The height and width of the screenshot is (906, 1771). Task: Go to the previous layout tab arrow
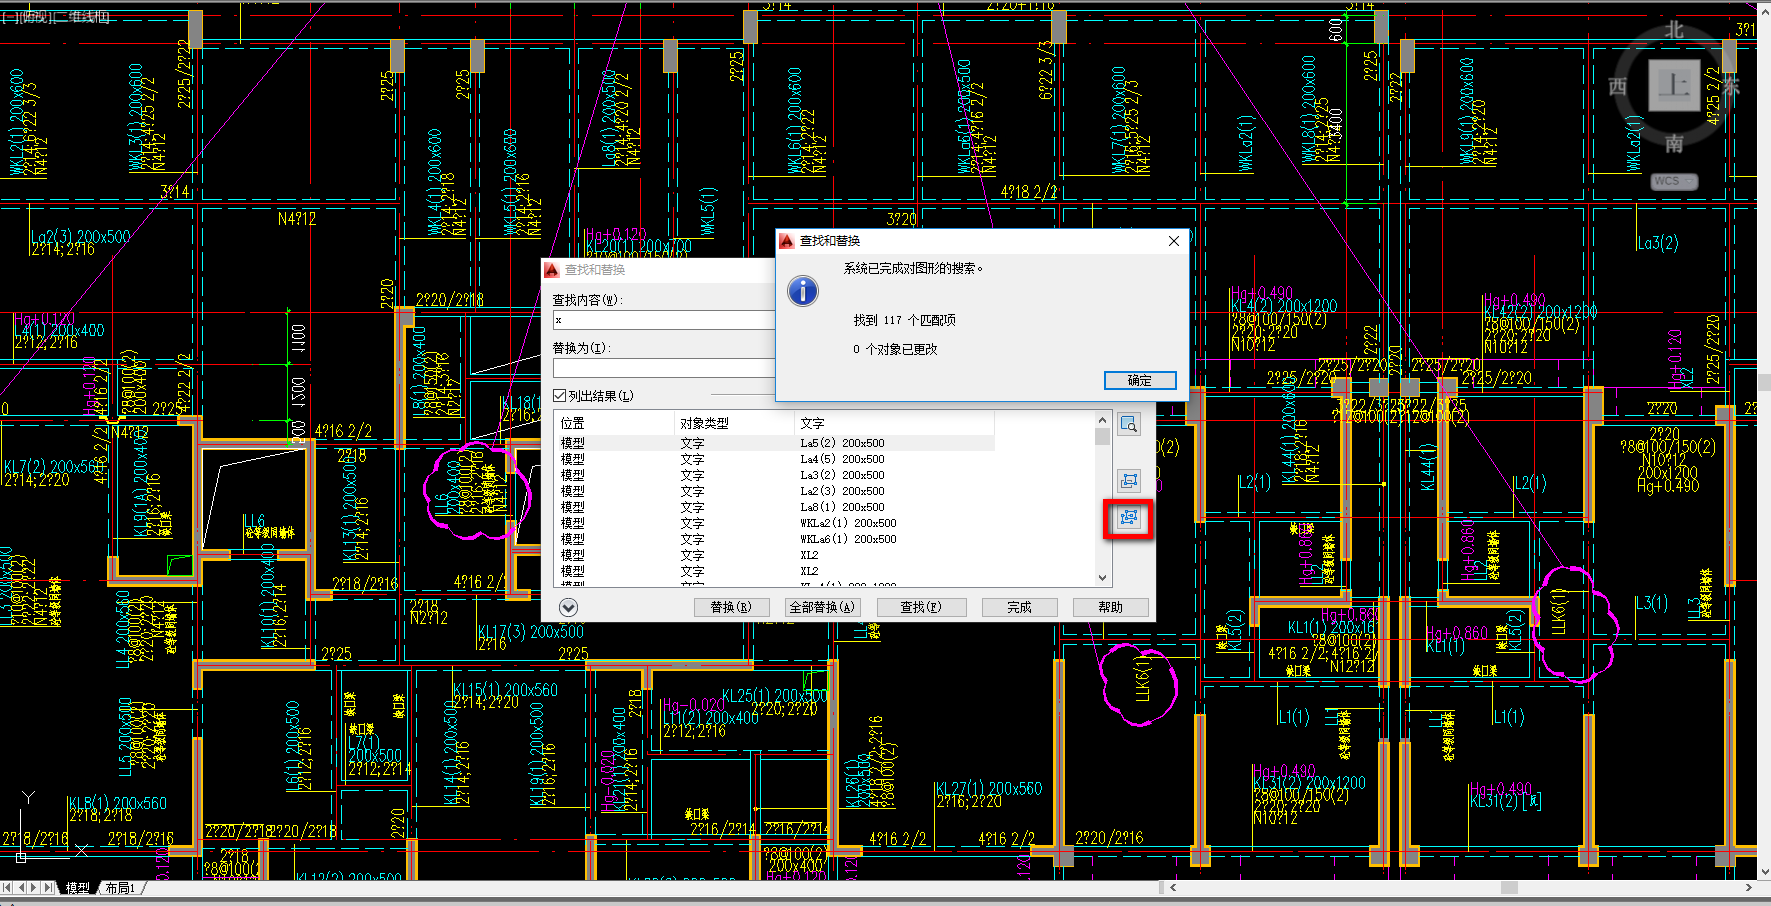click(21, 887)
